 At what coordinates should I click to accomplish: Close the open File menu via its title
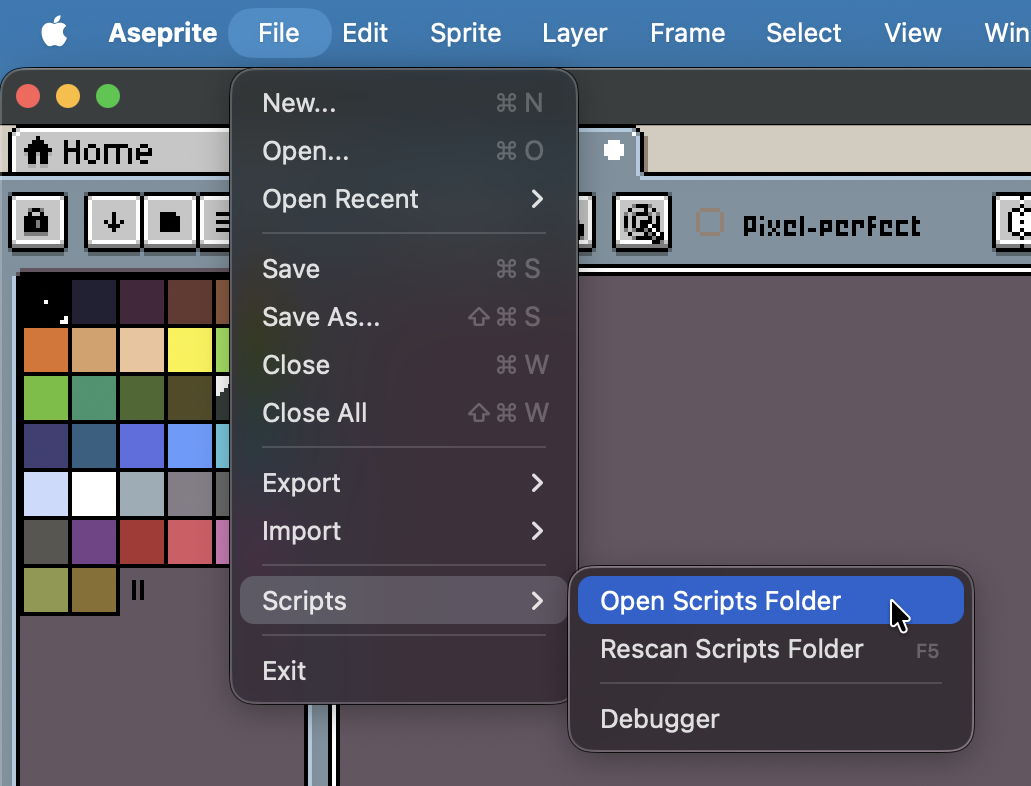(279, 32)
